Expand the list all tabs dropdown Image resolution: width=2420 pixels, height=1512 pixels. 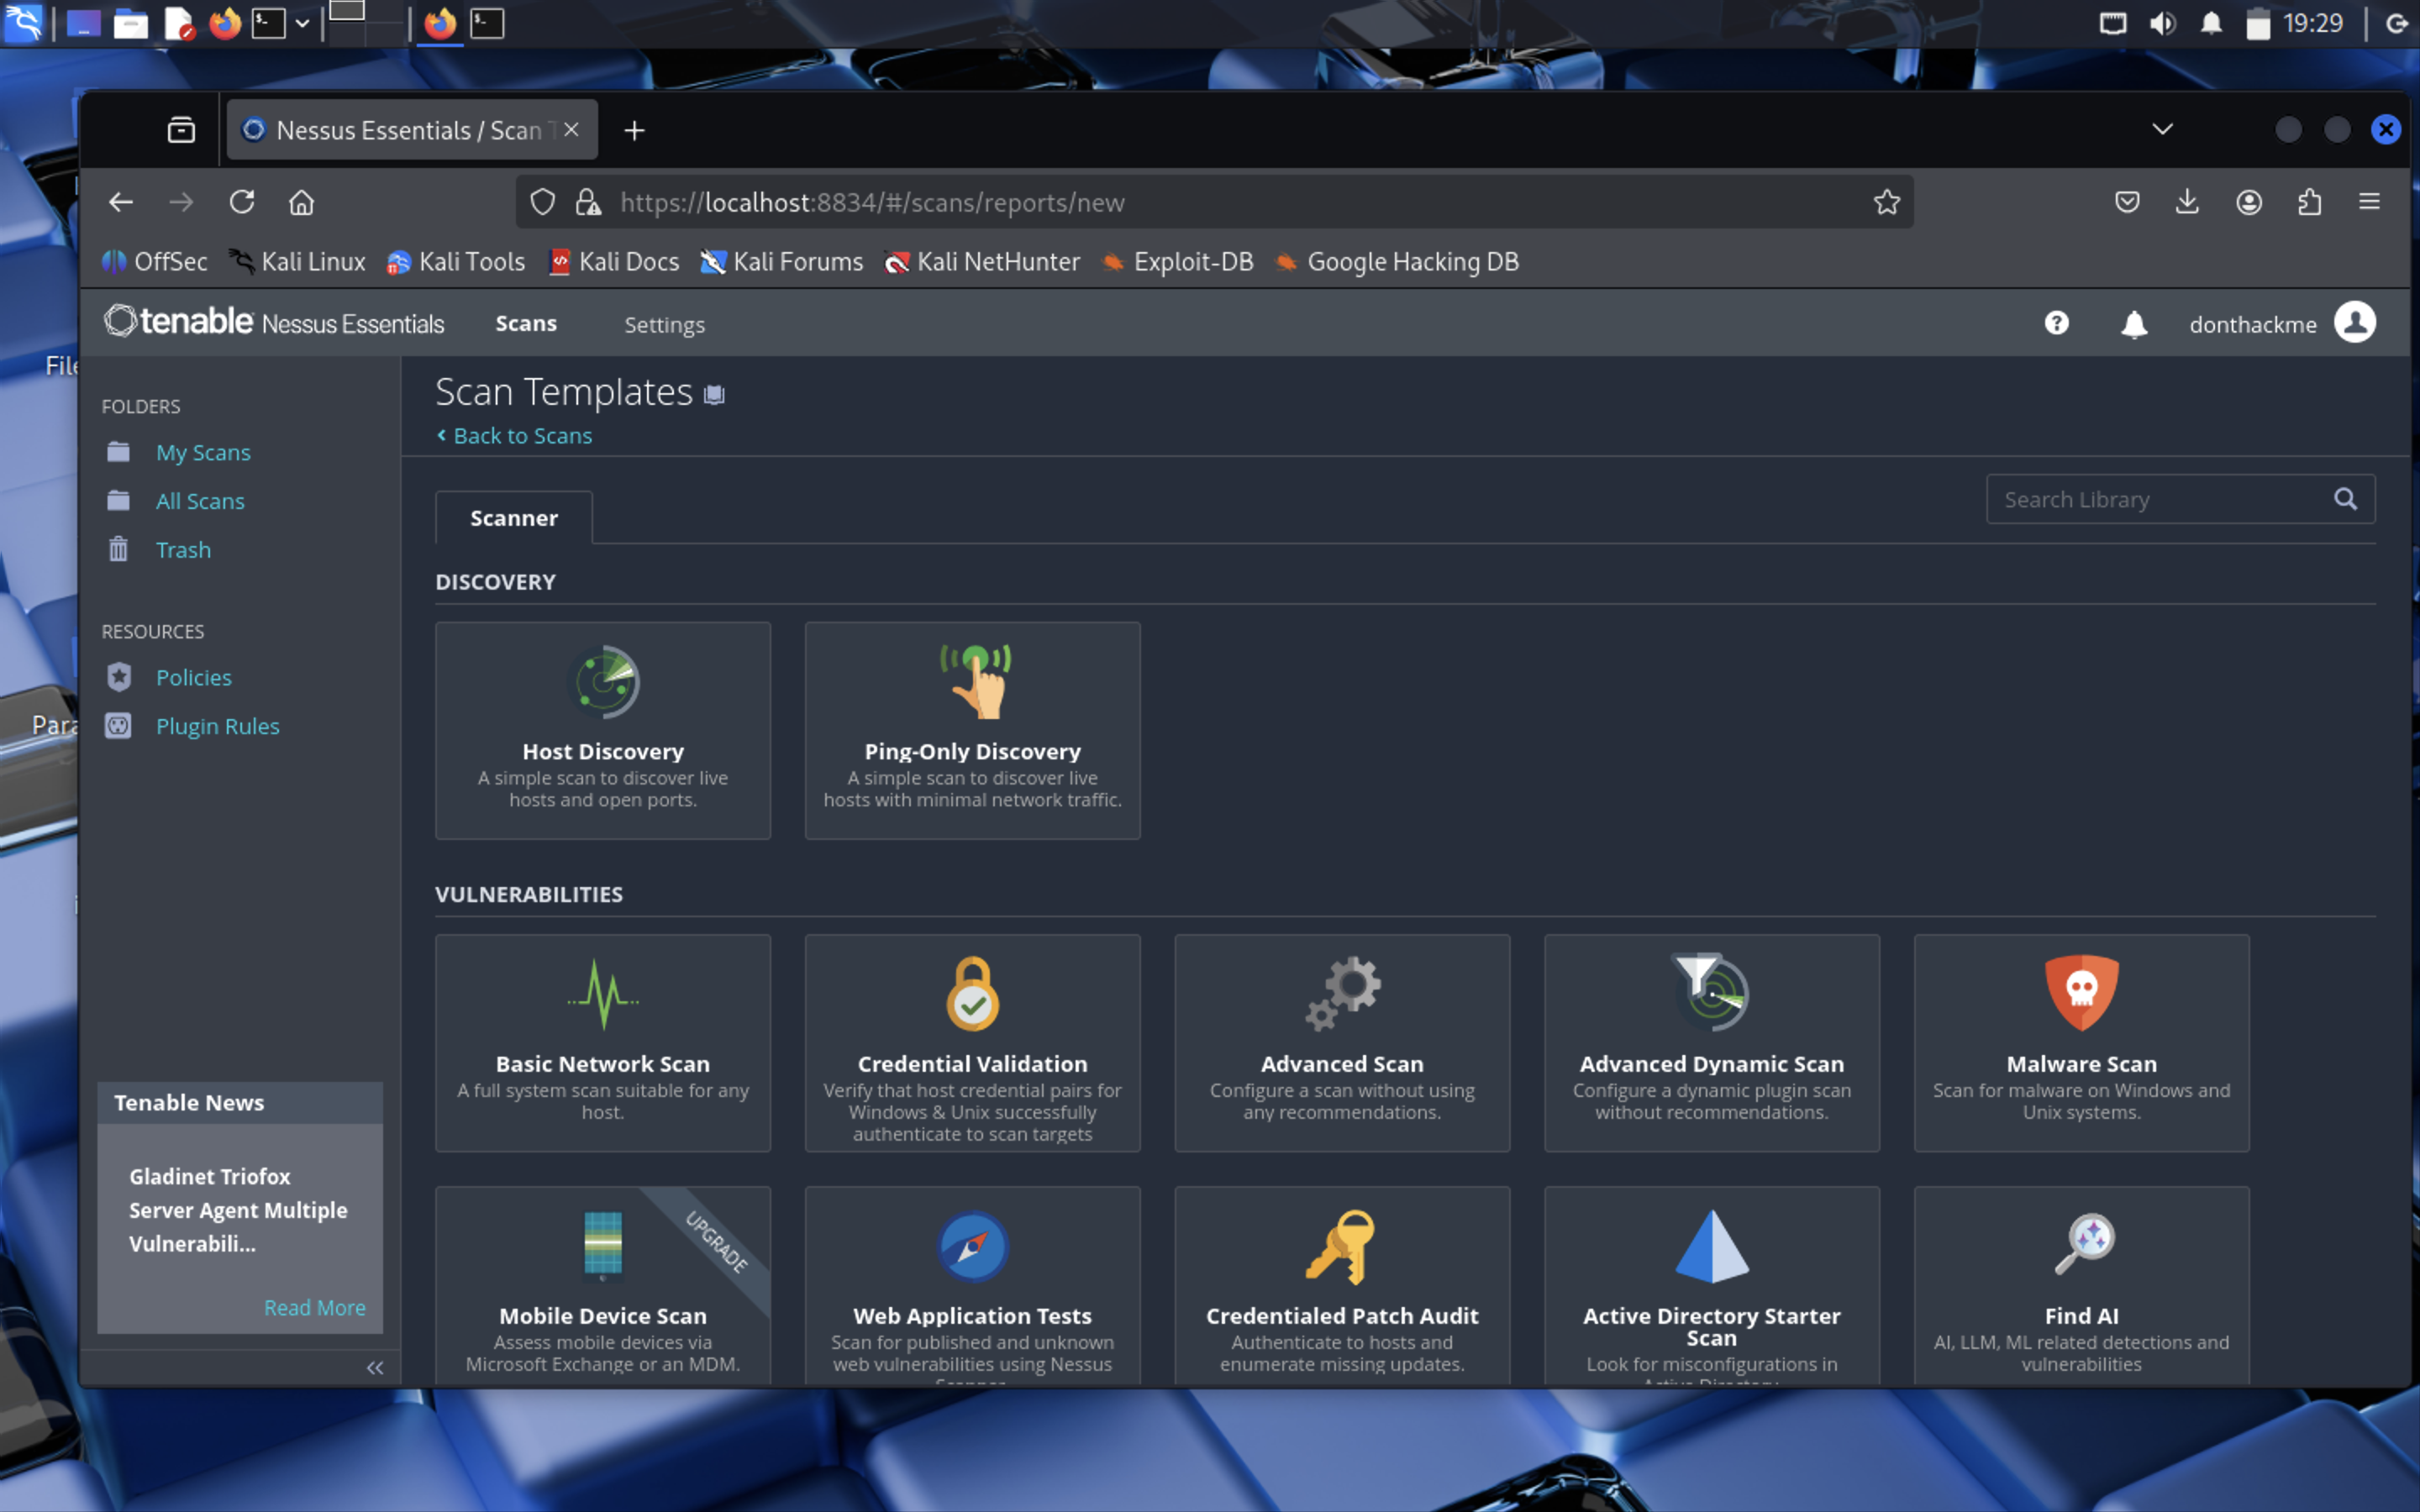[2162, 129]
